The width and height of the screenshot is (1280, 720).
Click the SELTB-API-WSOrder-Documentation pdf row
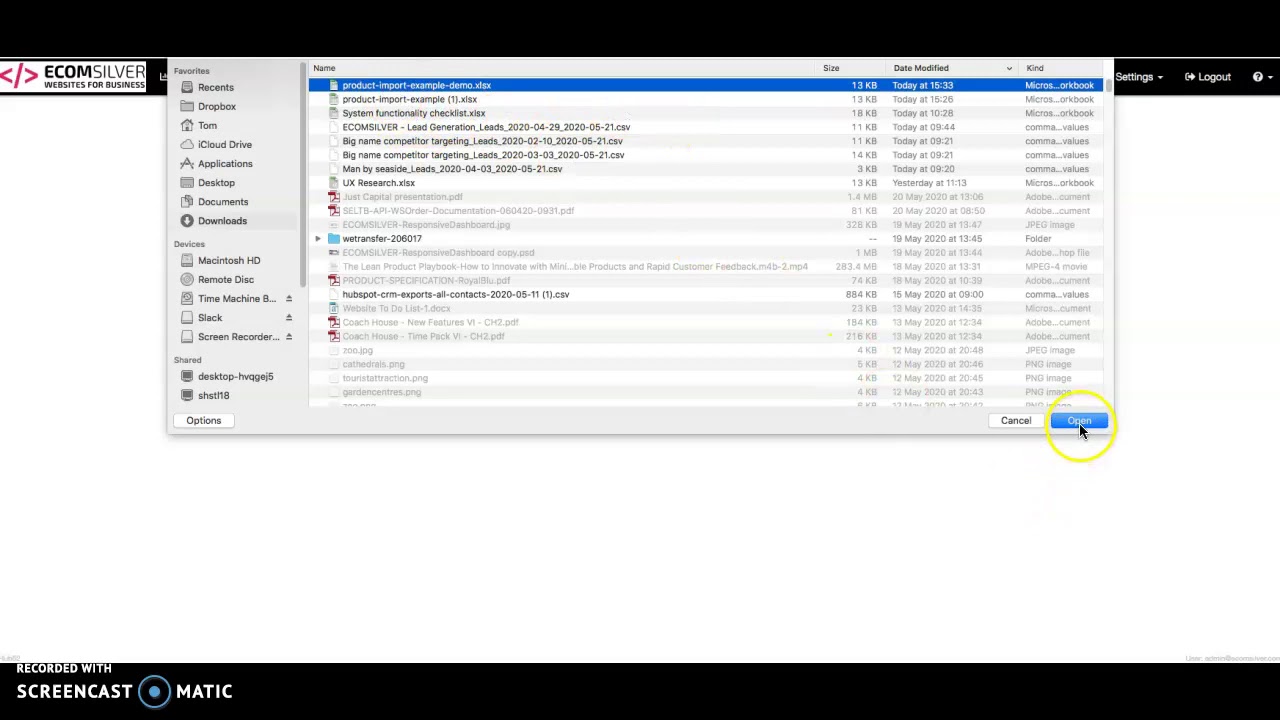click(705, 211)
